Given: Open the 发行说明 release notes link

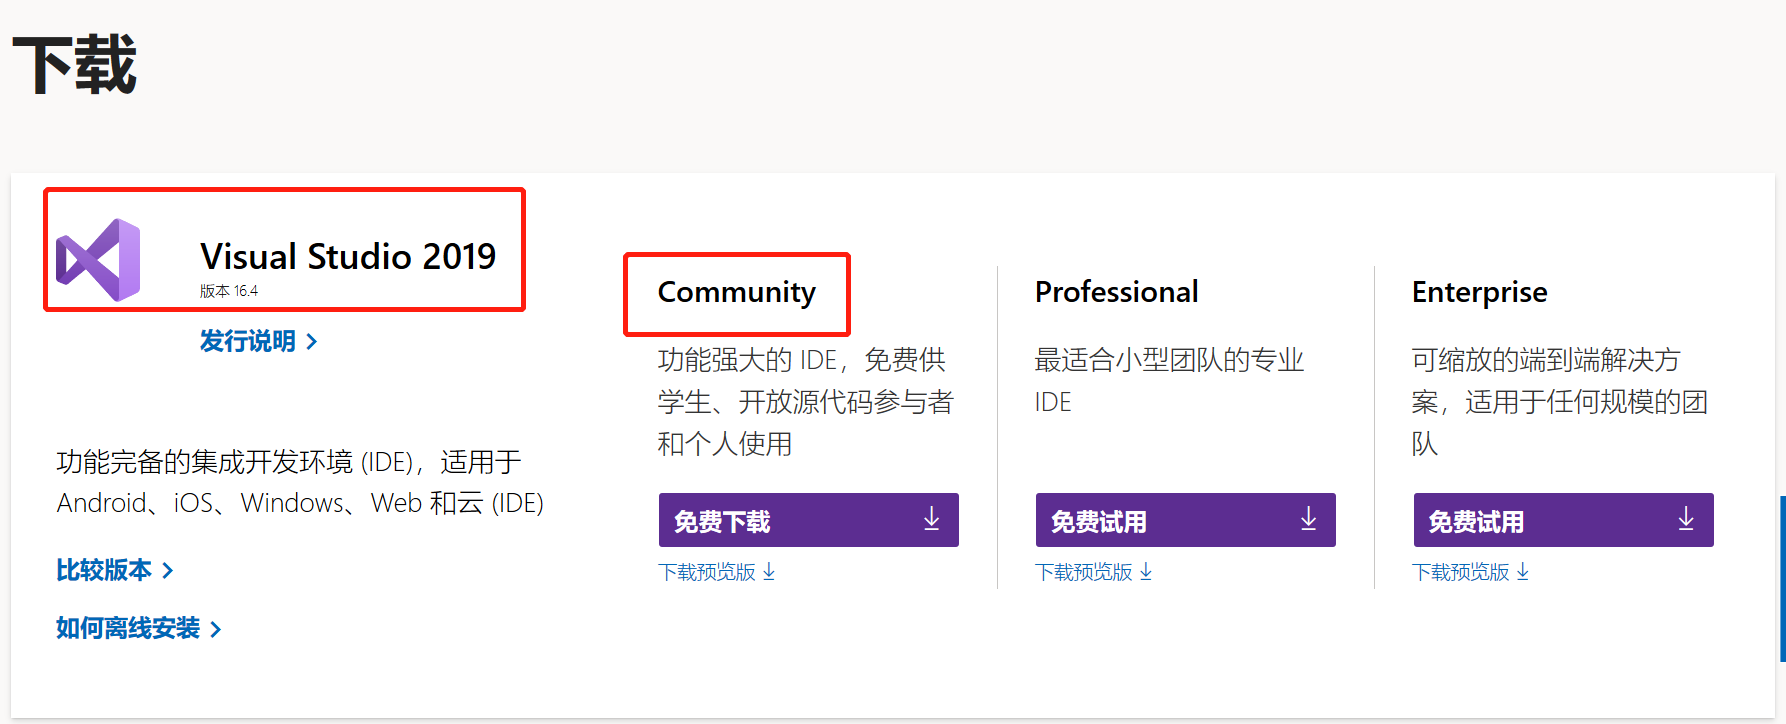Looking at the screenshot, I should [247, 342].
